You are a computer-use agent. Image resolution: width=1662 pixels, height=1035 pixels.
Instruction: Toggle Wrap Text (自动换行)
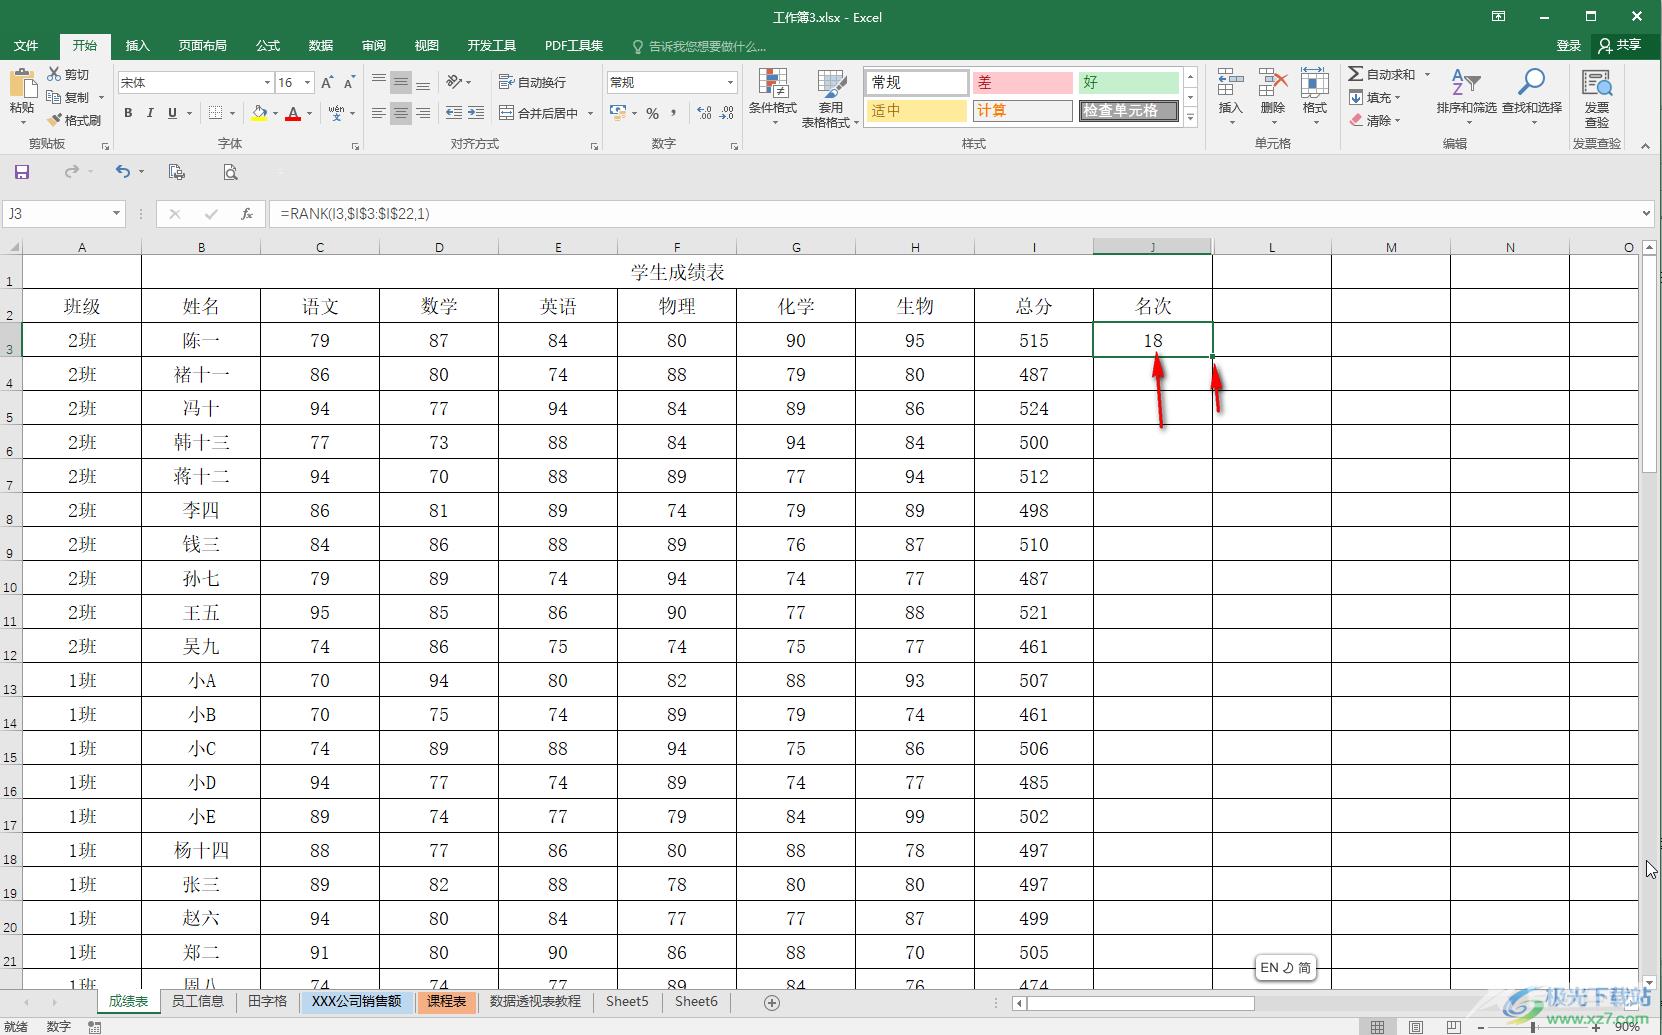click(533, 82)
